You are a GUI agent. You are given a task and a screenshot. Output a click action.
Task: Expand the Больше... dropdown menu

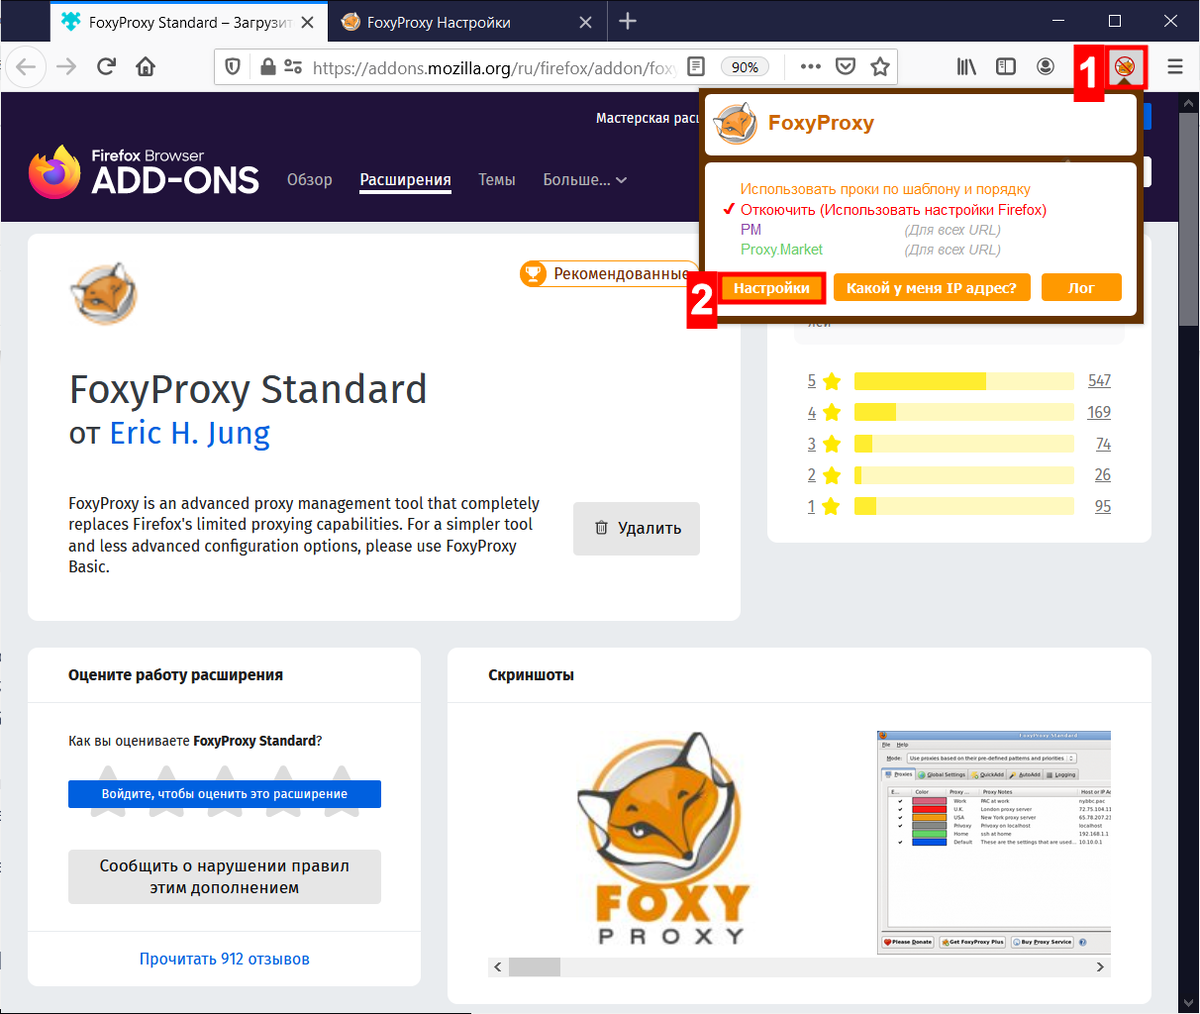(585, 180)
